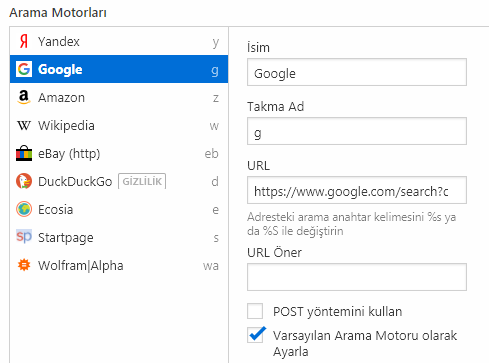Select the Yandex search engine row

(x=119, y=41)
